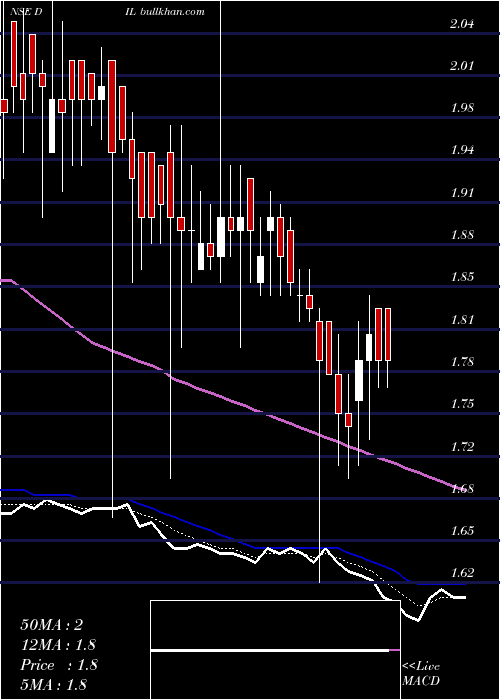Select the 1.88 price axis label
500x700 pixels.
[x=462, y=235]
